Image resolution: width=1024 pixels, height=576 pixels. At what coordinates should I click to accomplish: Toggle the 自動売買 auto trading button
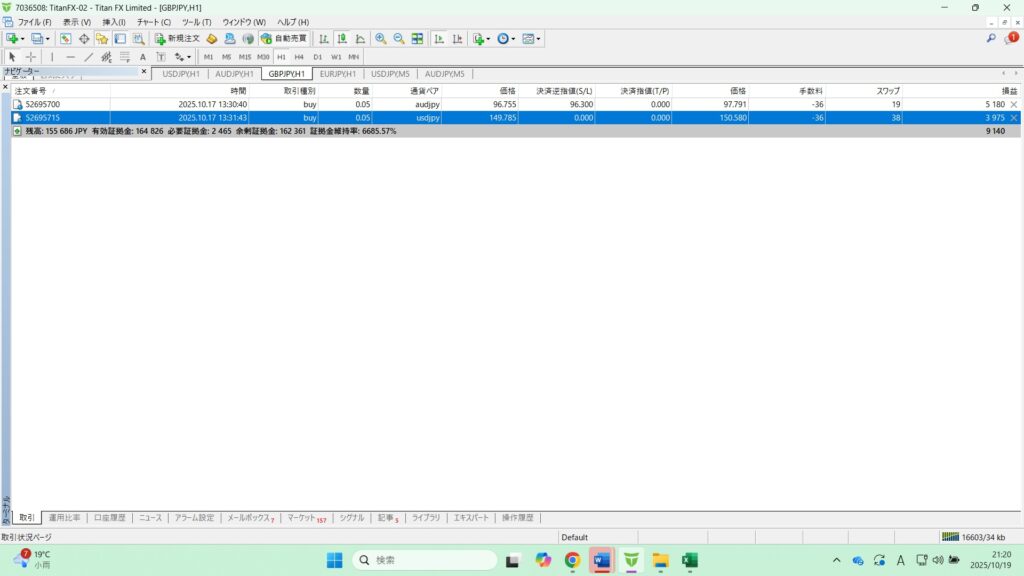pos(283,39)
